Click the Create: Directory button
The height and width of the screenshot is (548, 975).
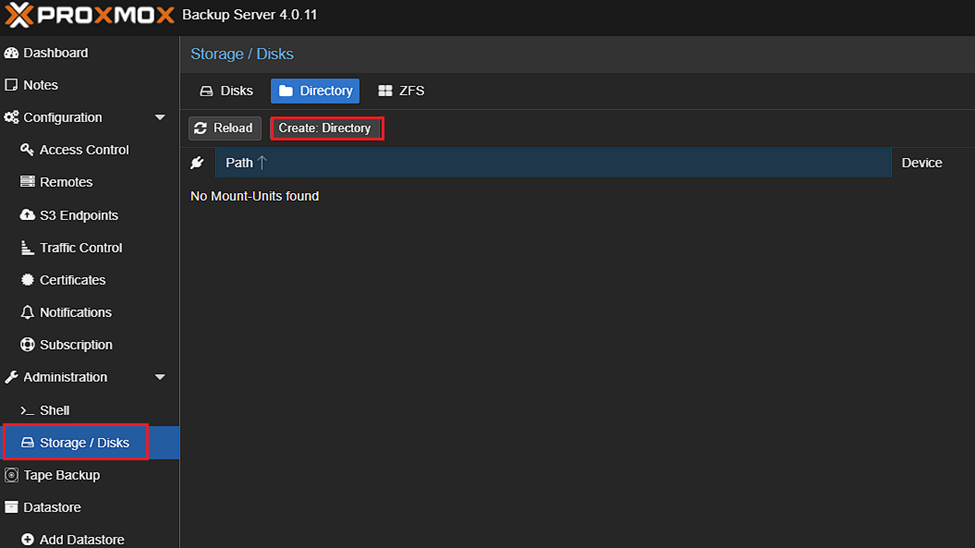325,128
